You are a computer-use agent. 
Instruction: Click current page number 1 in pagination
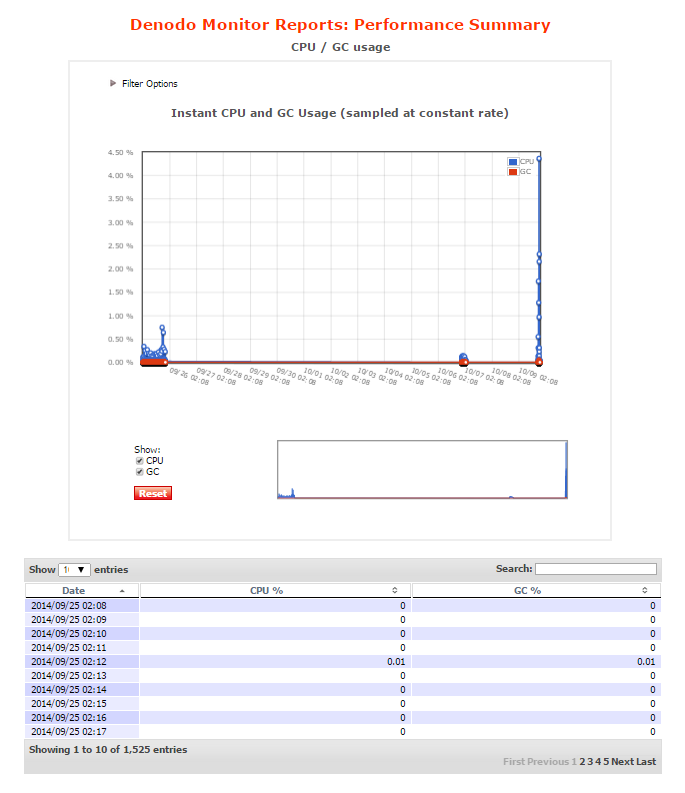pos(574,762)
